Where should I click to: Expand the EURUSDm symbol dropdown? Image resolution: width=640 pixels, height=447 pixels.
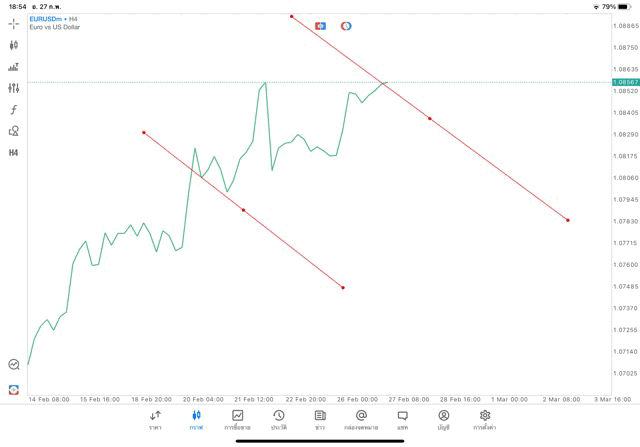click(50, 19)
